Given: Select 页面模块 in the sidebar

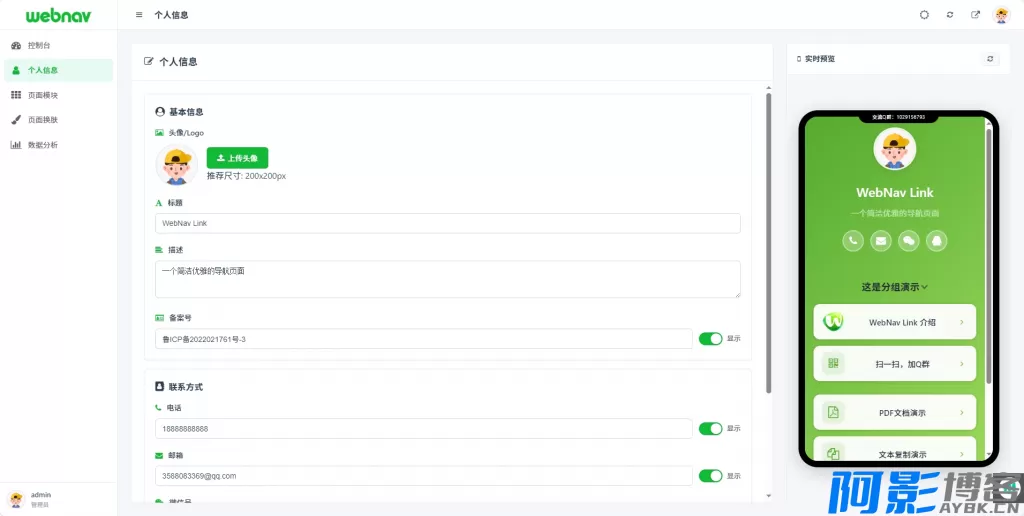Looking at the screenshot, I should pyautogui.click(x=43, y=95).
